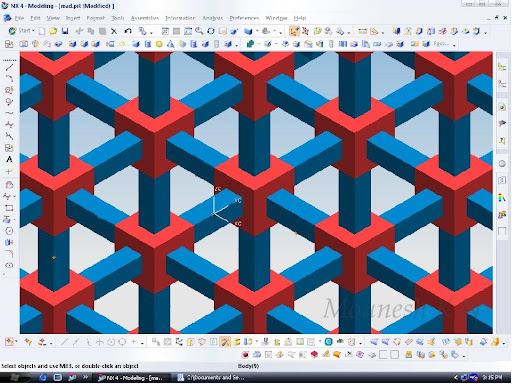Open the Assembly Navigator side tab

[502, 67]
